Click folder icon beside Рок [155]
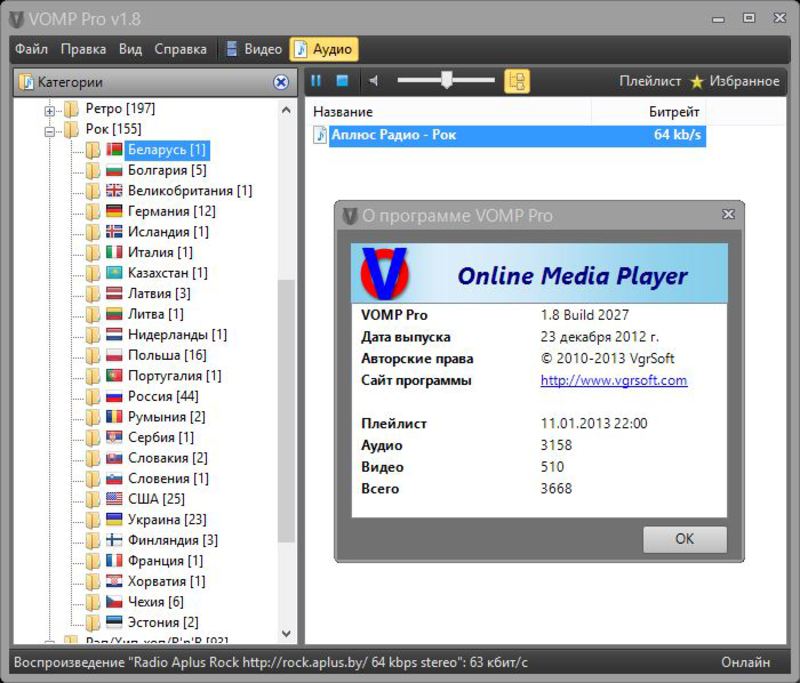Screen dimensions: 800x683 [71, 130]
